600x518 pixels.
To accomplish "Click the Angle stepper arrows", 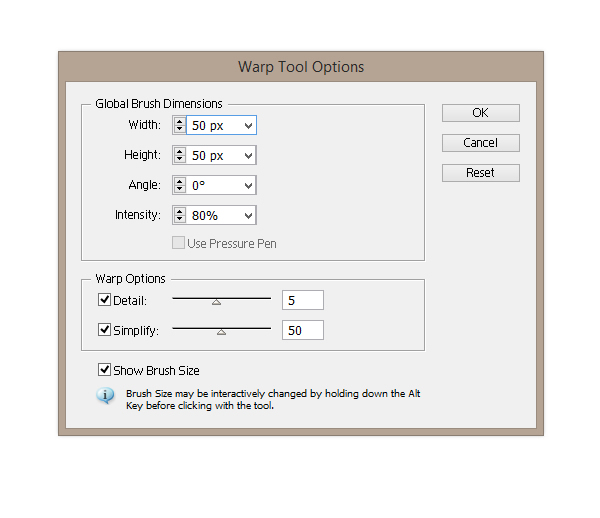I will point(180,185).
